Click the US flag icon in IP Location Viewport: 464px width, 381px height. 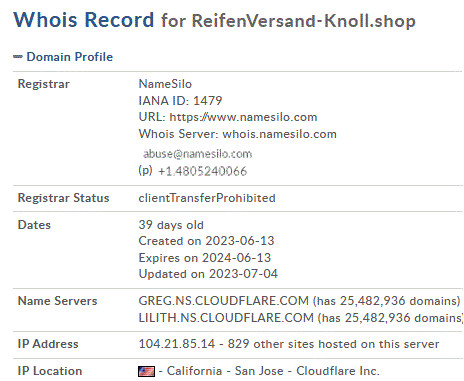(146, 371)
